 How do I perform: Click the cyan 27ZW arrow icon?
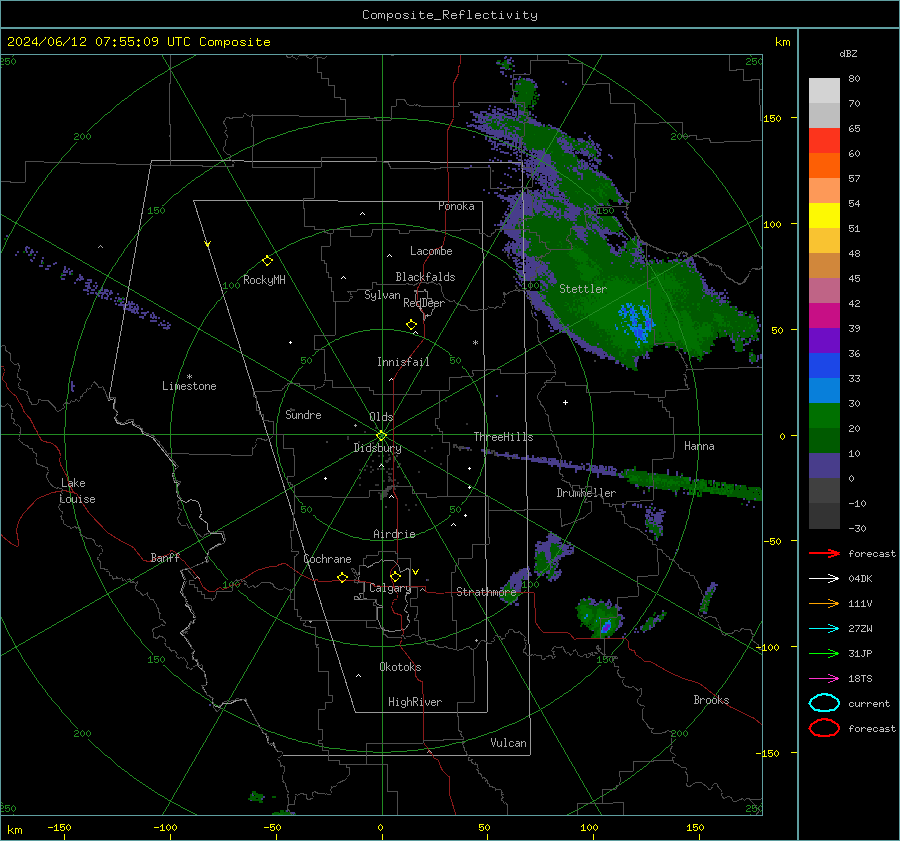[x=824, y=628]
